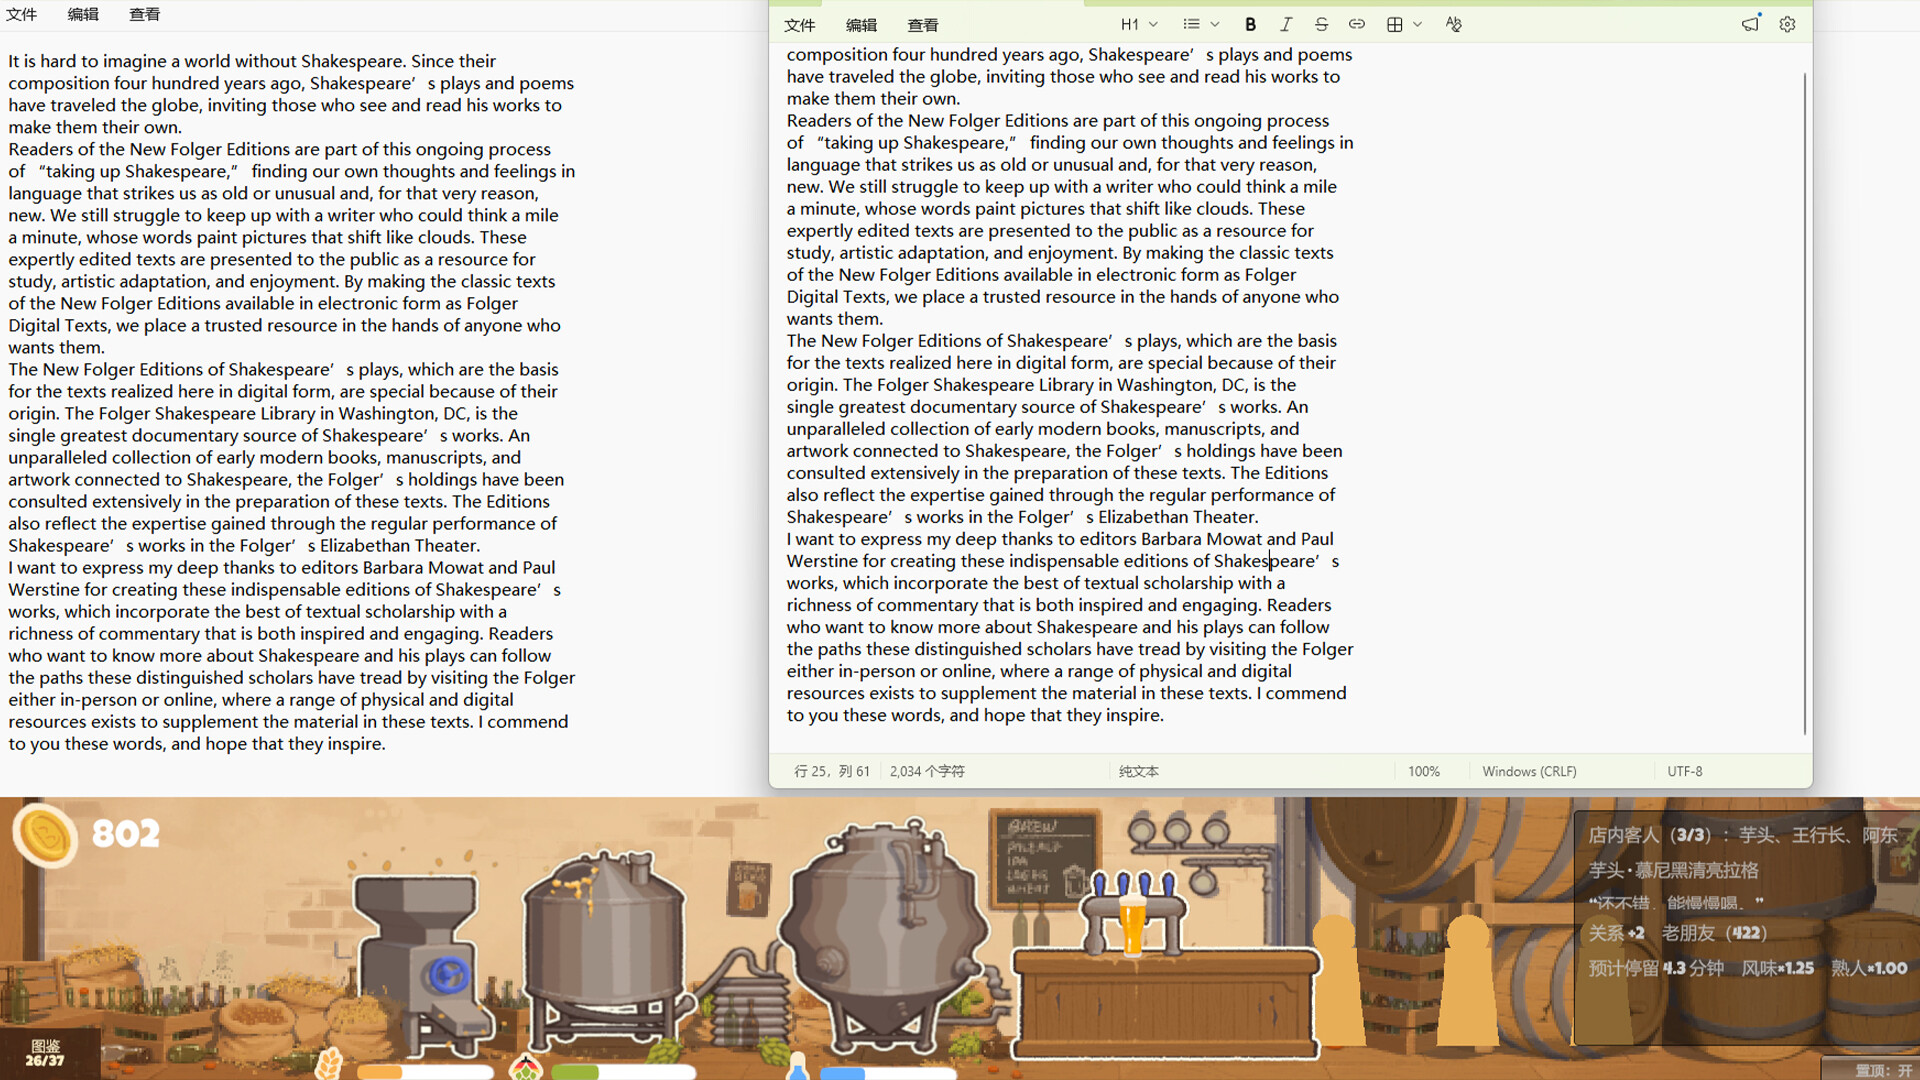Click the beer poster on the wall
1920x1080 pixels.
[749, 888]
